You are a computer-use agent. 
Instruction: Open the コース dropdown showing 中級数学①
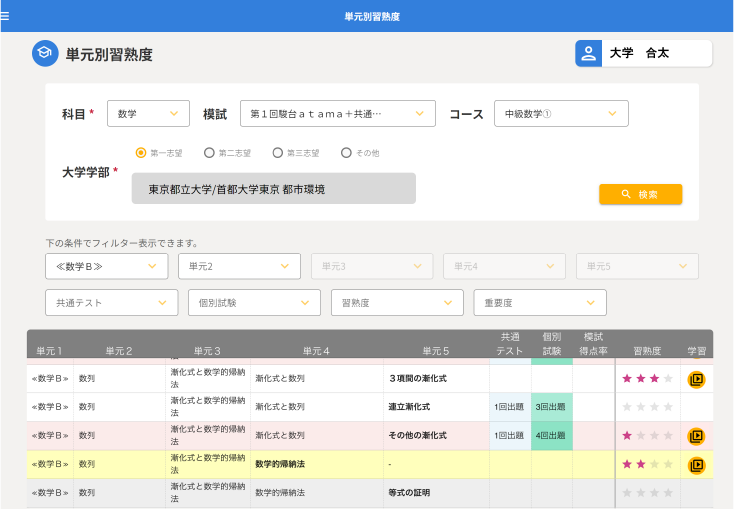tap(561, 113)
